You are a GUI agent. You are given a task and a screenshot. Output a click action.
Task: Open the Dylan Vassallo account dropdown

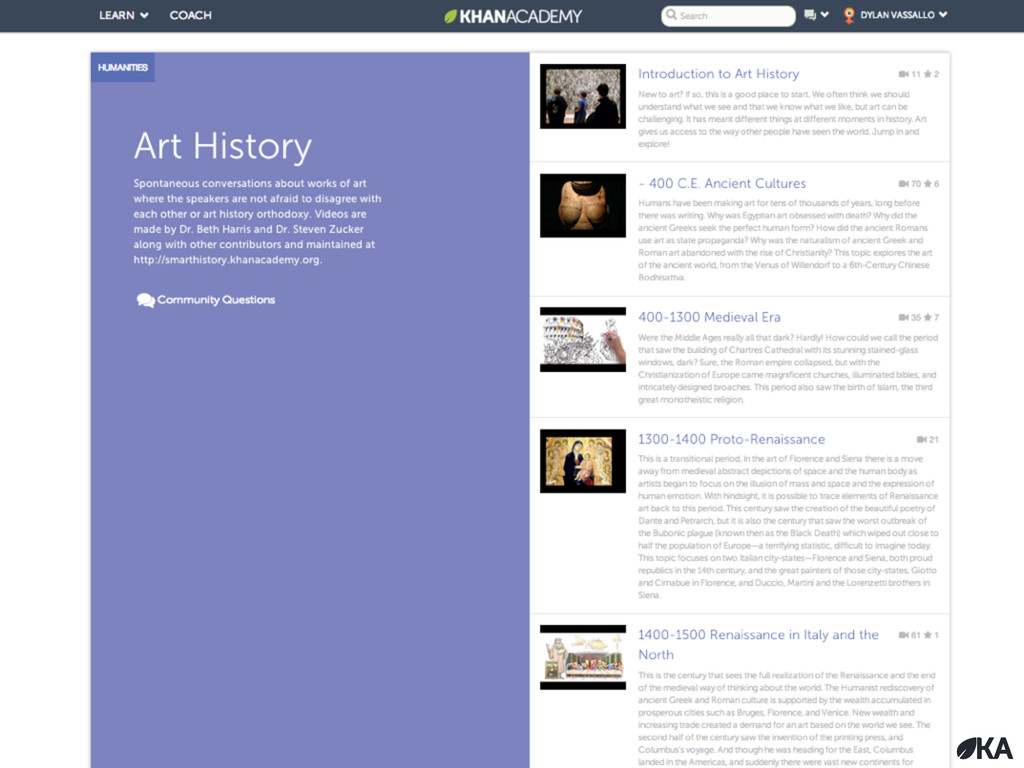pos(903,15)
